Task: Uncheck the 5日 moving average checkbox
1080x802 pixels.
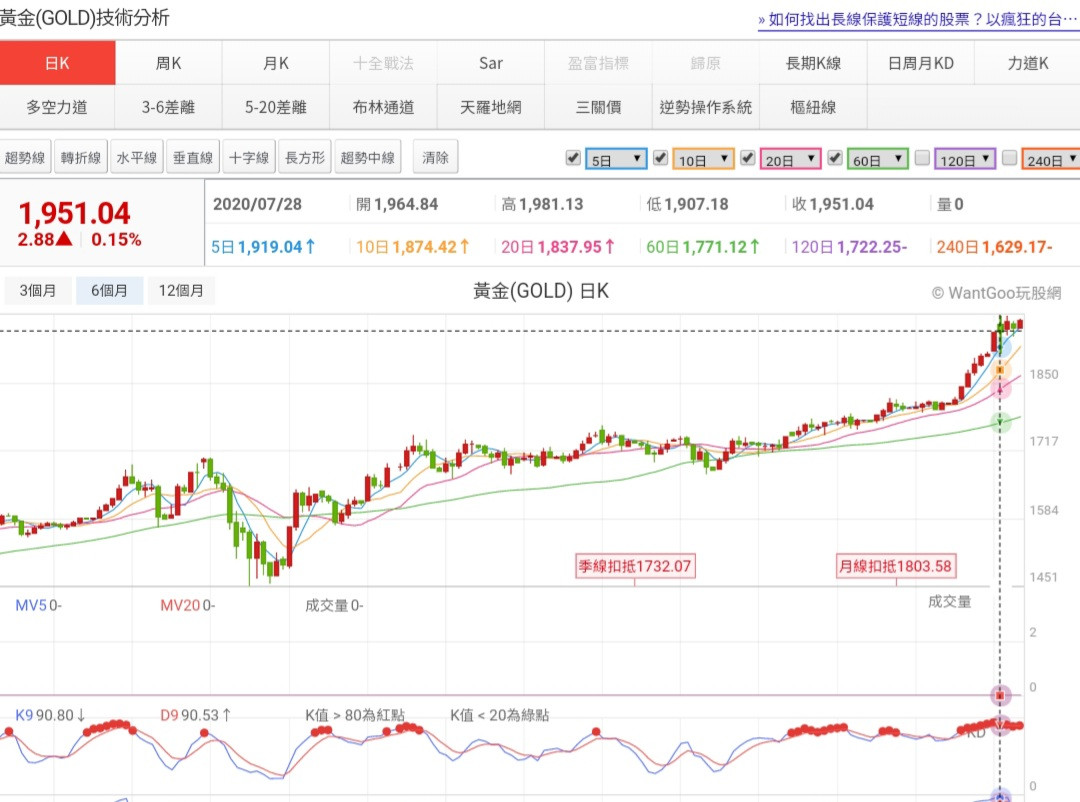Action: click(573, 158)
